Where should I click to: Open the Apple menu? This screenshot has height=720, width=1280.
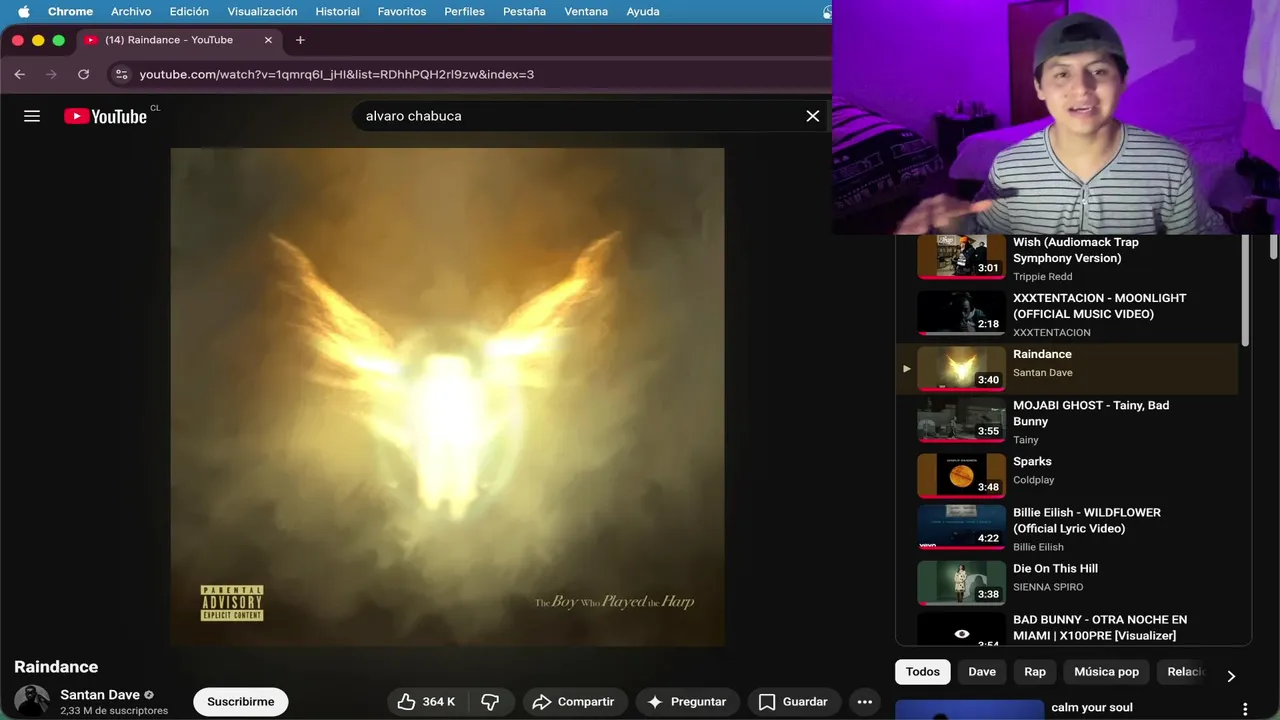click(x=23, y=11)
